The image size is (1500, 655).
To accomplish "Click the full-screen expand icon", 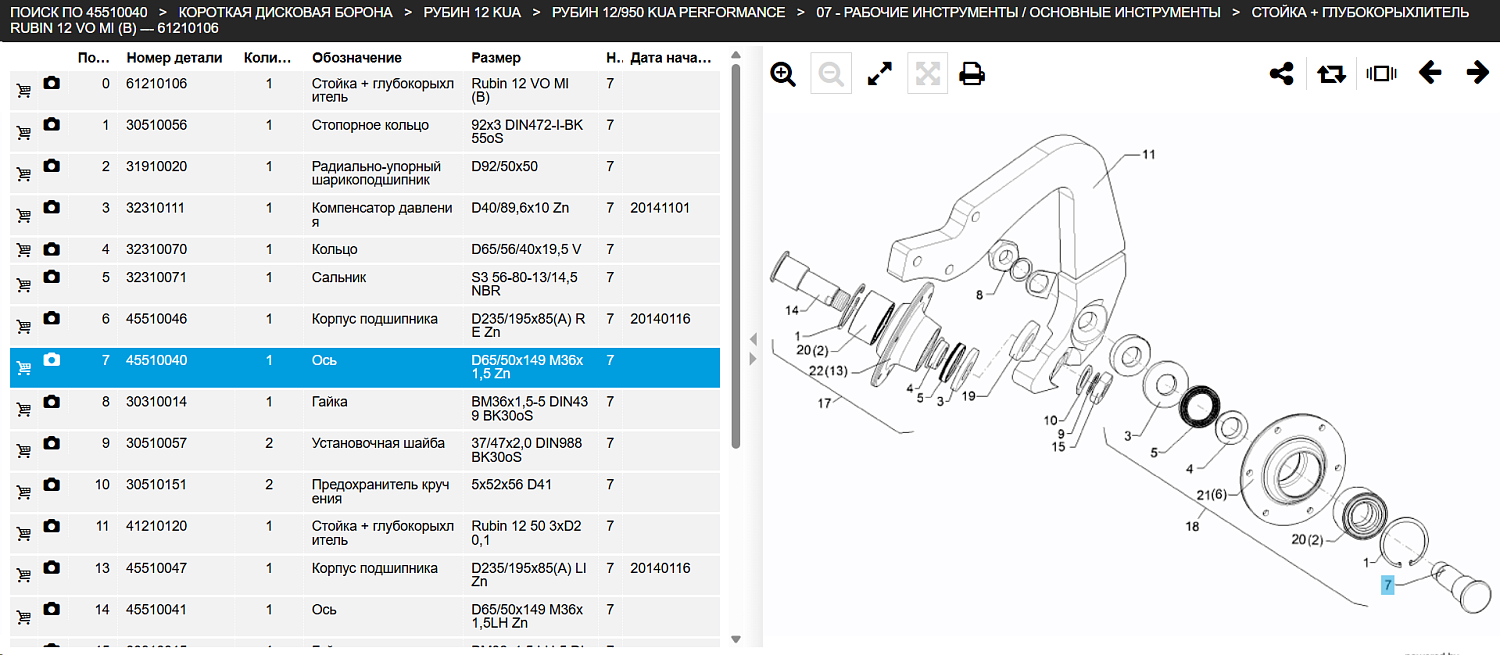I will pyautogui.click(x=927, y=74).
